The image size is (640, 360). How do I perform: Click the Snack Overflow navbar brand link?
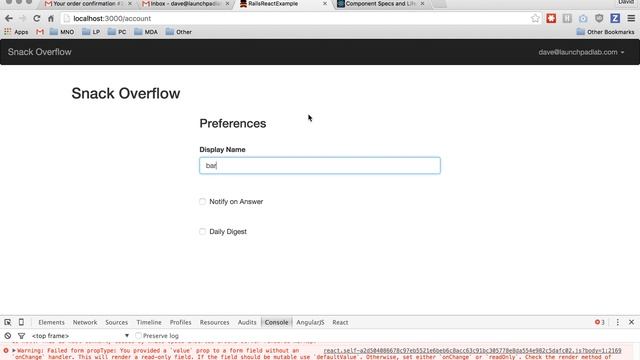point(40,52)
